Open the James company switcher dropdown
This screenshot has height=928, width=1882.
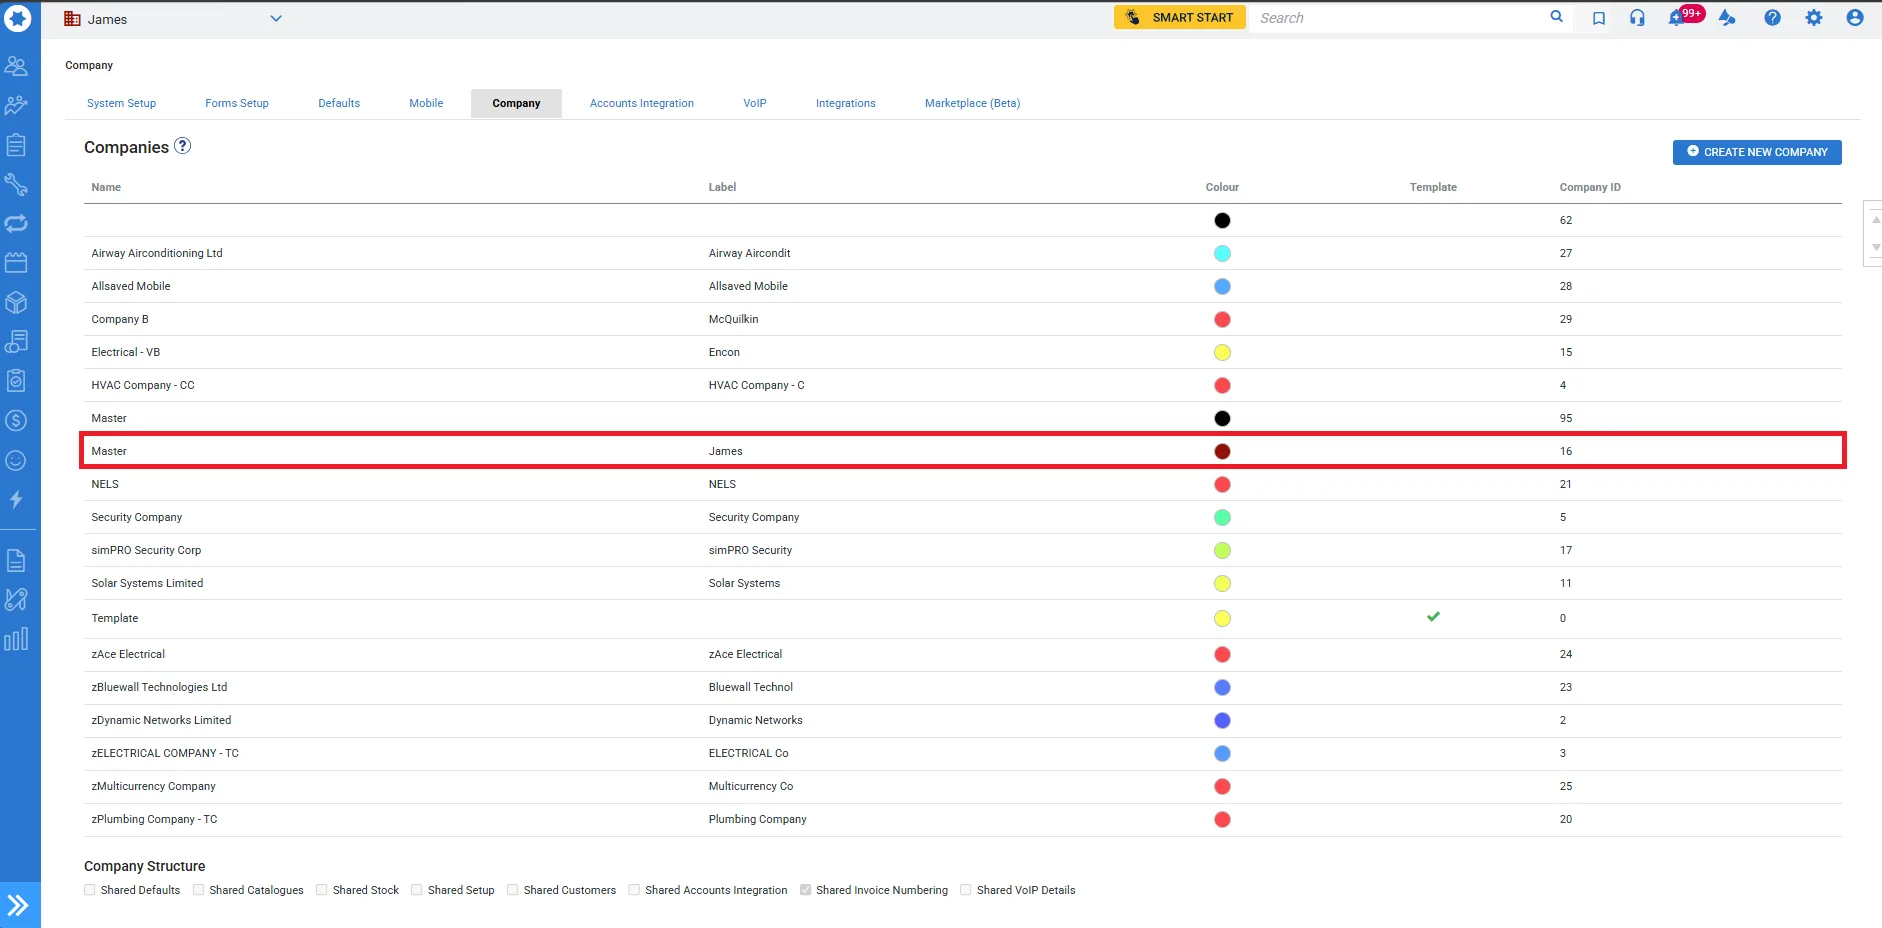(173, 19)
